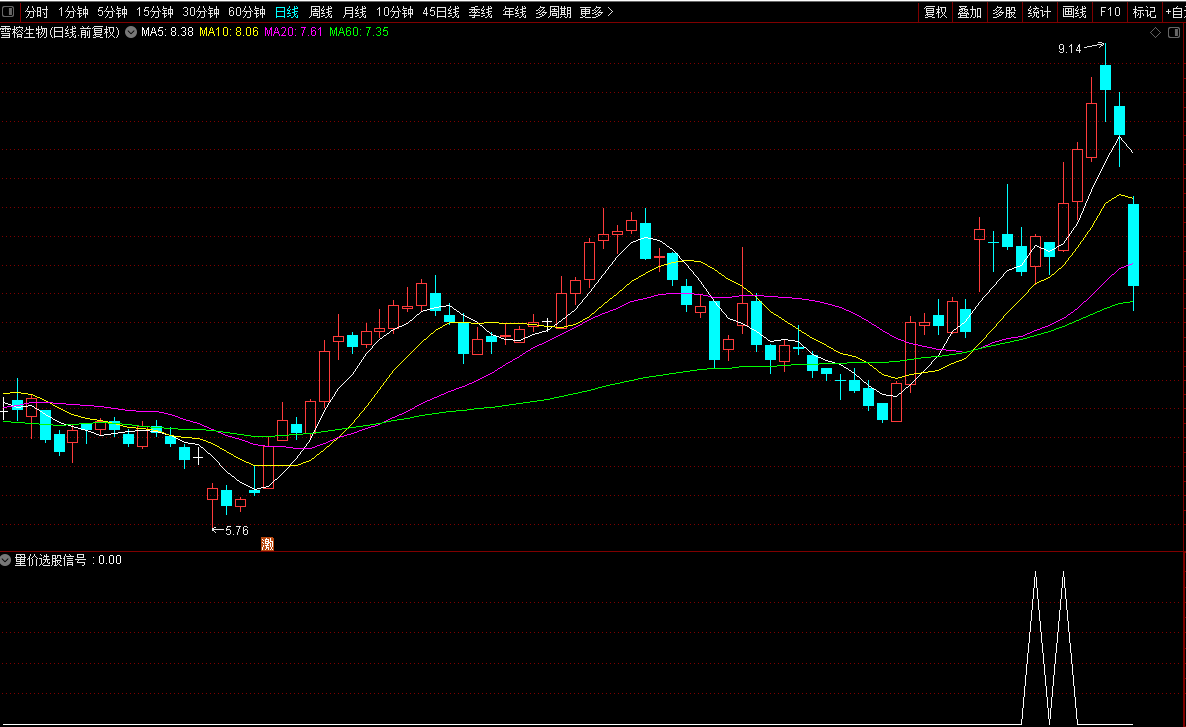
Task: Click the 5.76 low price label
Action: click(x=237, y=531)
